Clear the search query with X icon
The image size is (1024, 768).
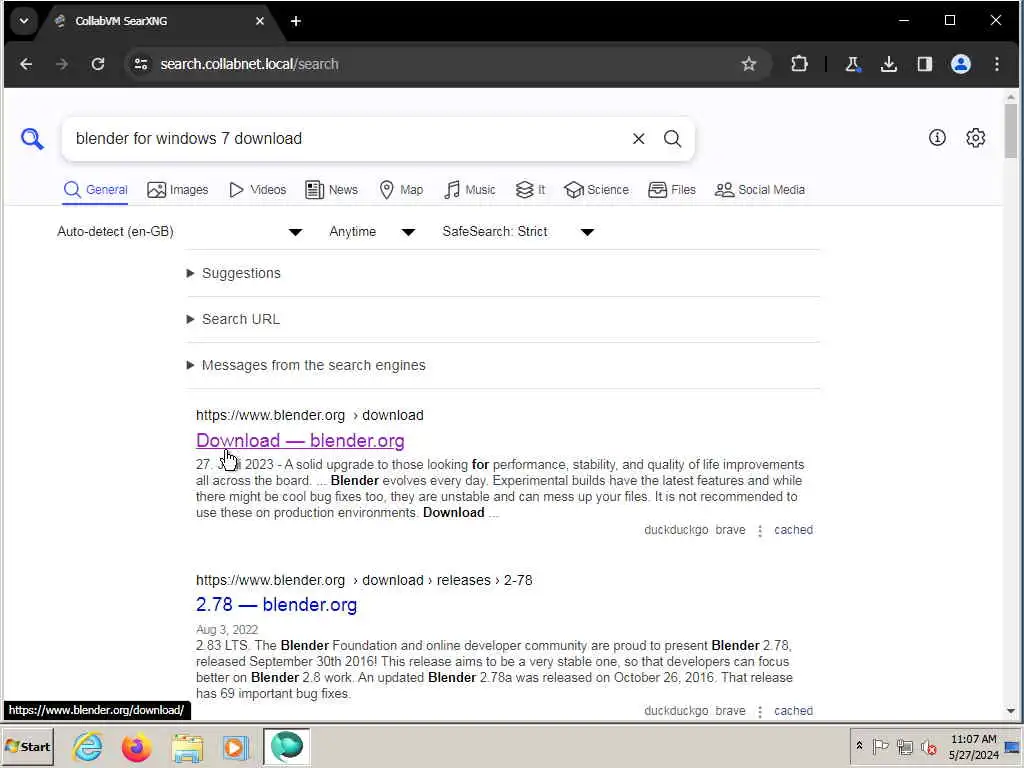point(638,138)
